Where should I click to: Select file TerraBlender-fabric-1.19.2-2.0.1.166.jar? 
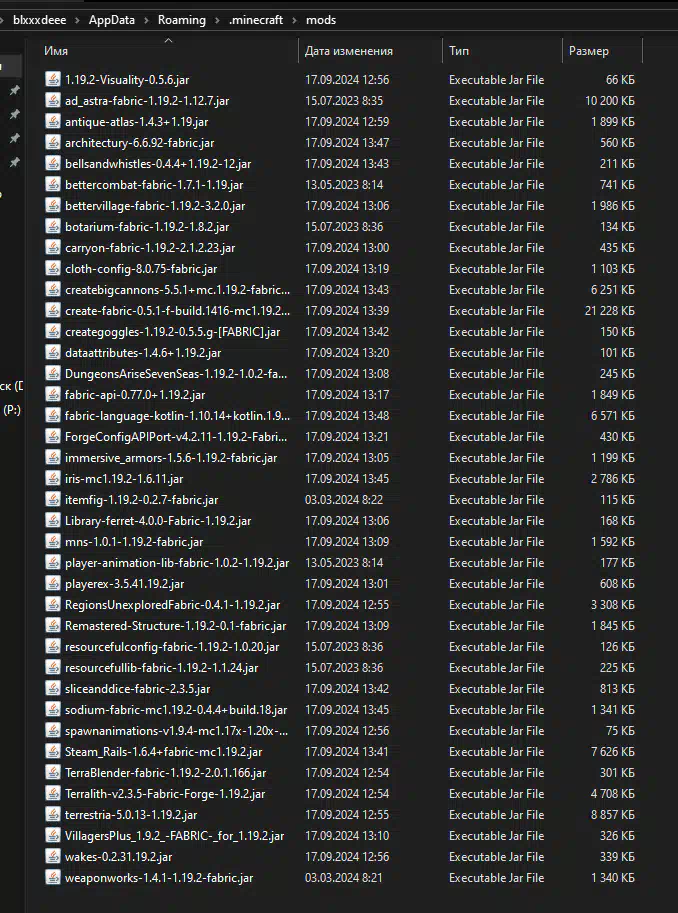pos(165,772)
